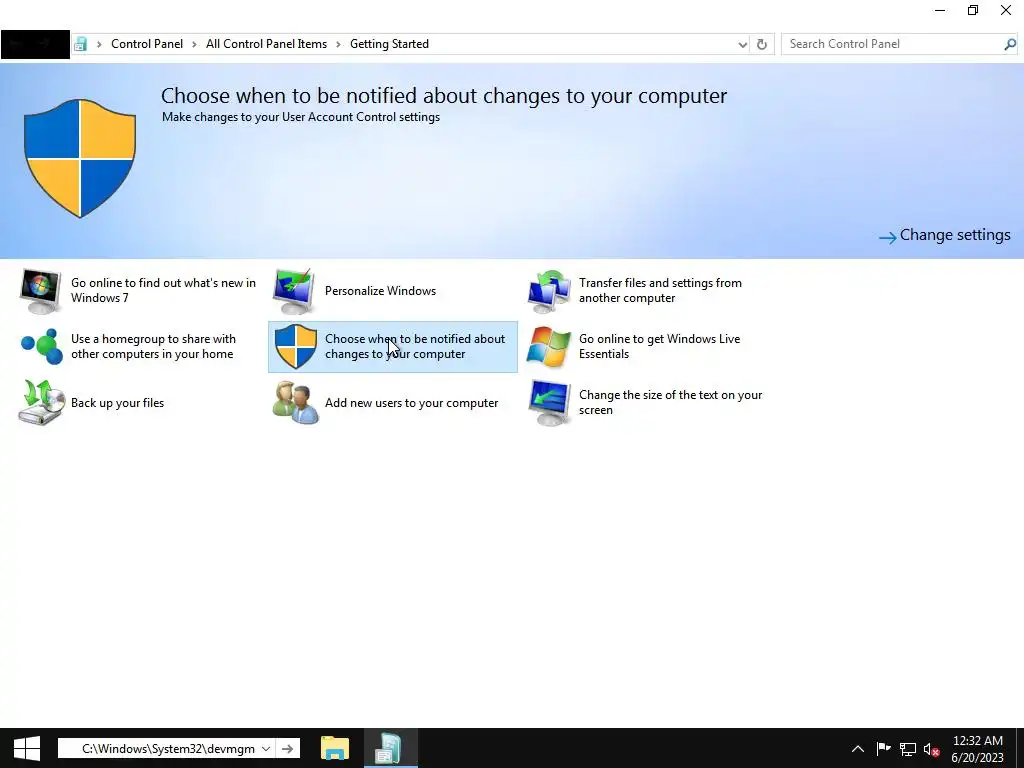Viewport: 1024px width, 768px height.
Task: Click the muted volume tray icon
Action: tap(932, 749)
